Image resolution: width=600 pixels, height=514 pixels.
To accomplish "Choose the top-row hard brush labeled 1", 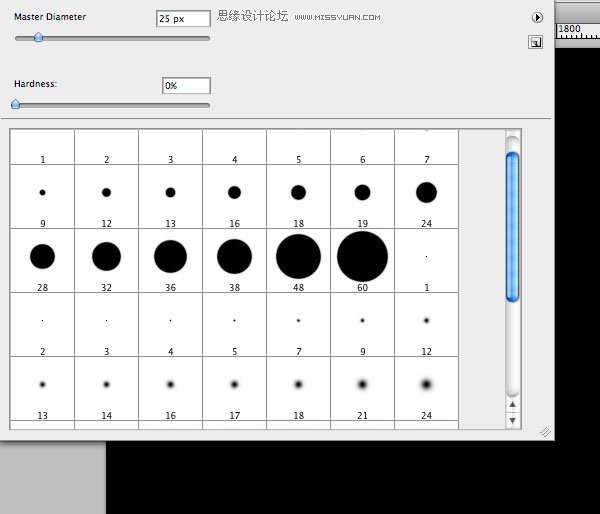I will point(42,147).
